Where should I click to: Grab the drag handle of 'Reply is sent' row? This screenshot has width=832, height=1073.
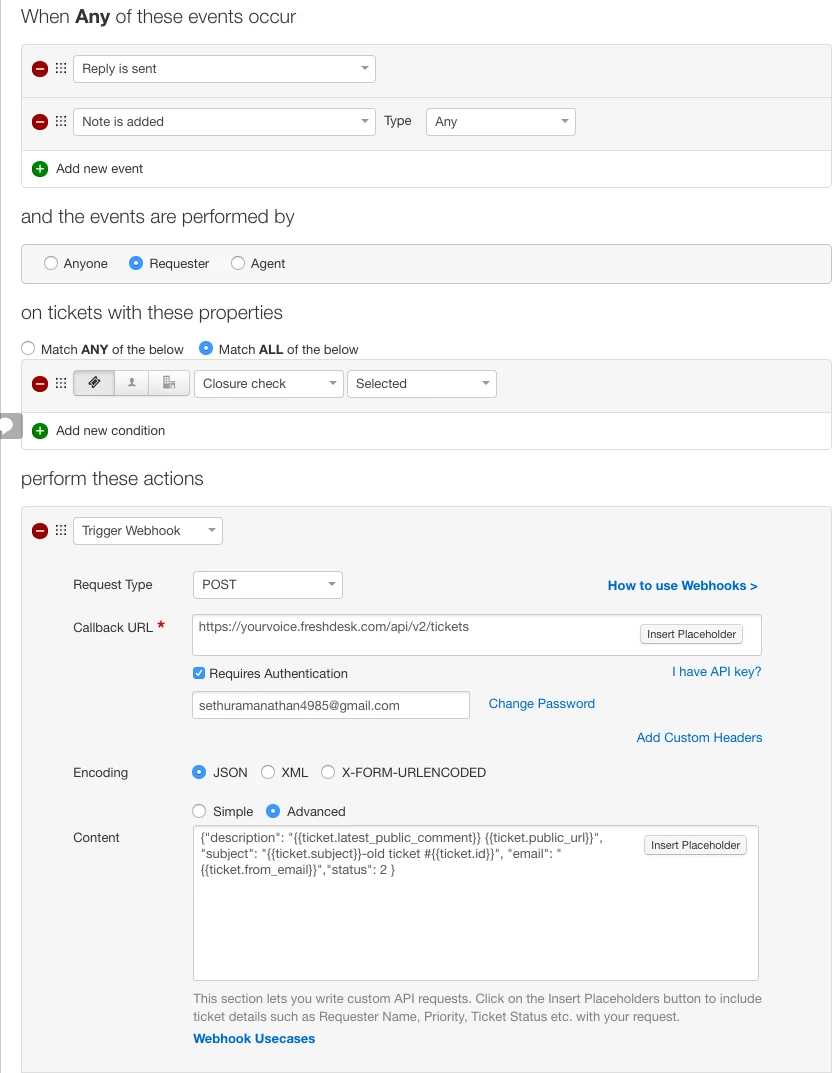[x=61, y=68]
